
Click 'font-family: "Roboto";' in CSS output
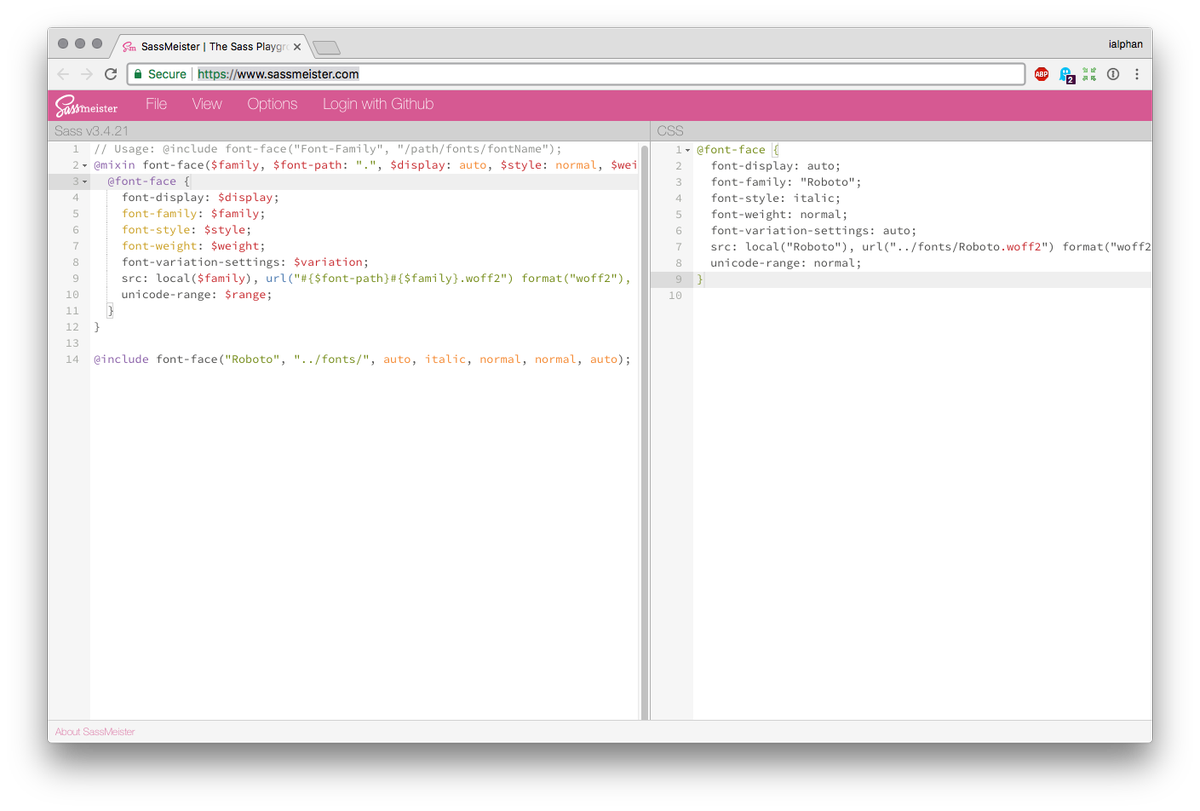tap(786, 182)
